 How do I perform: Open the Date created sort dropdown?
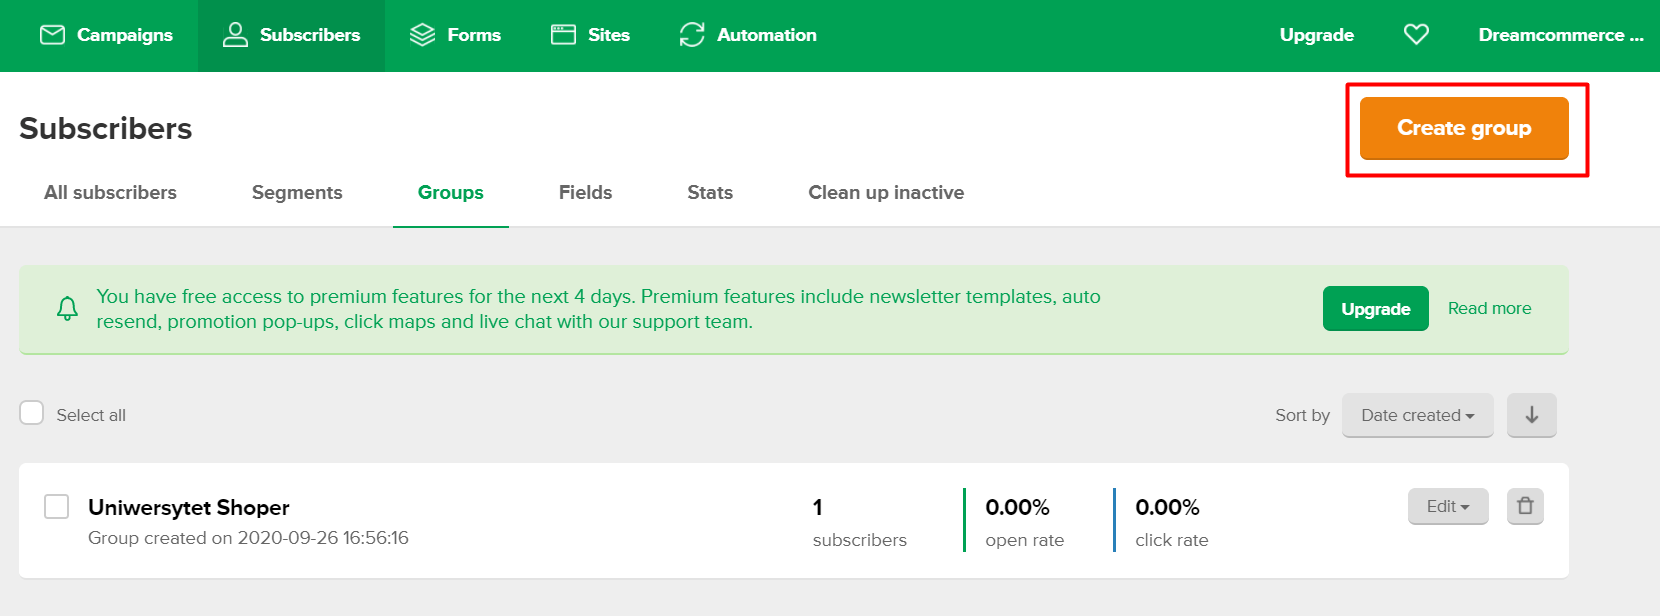1417,415
